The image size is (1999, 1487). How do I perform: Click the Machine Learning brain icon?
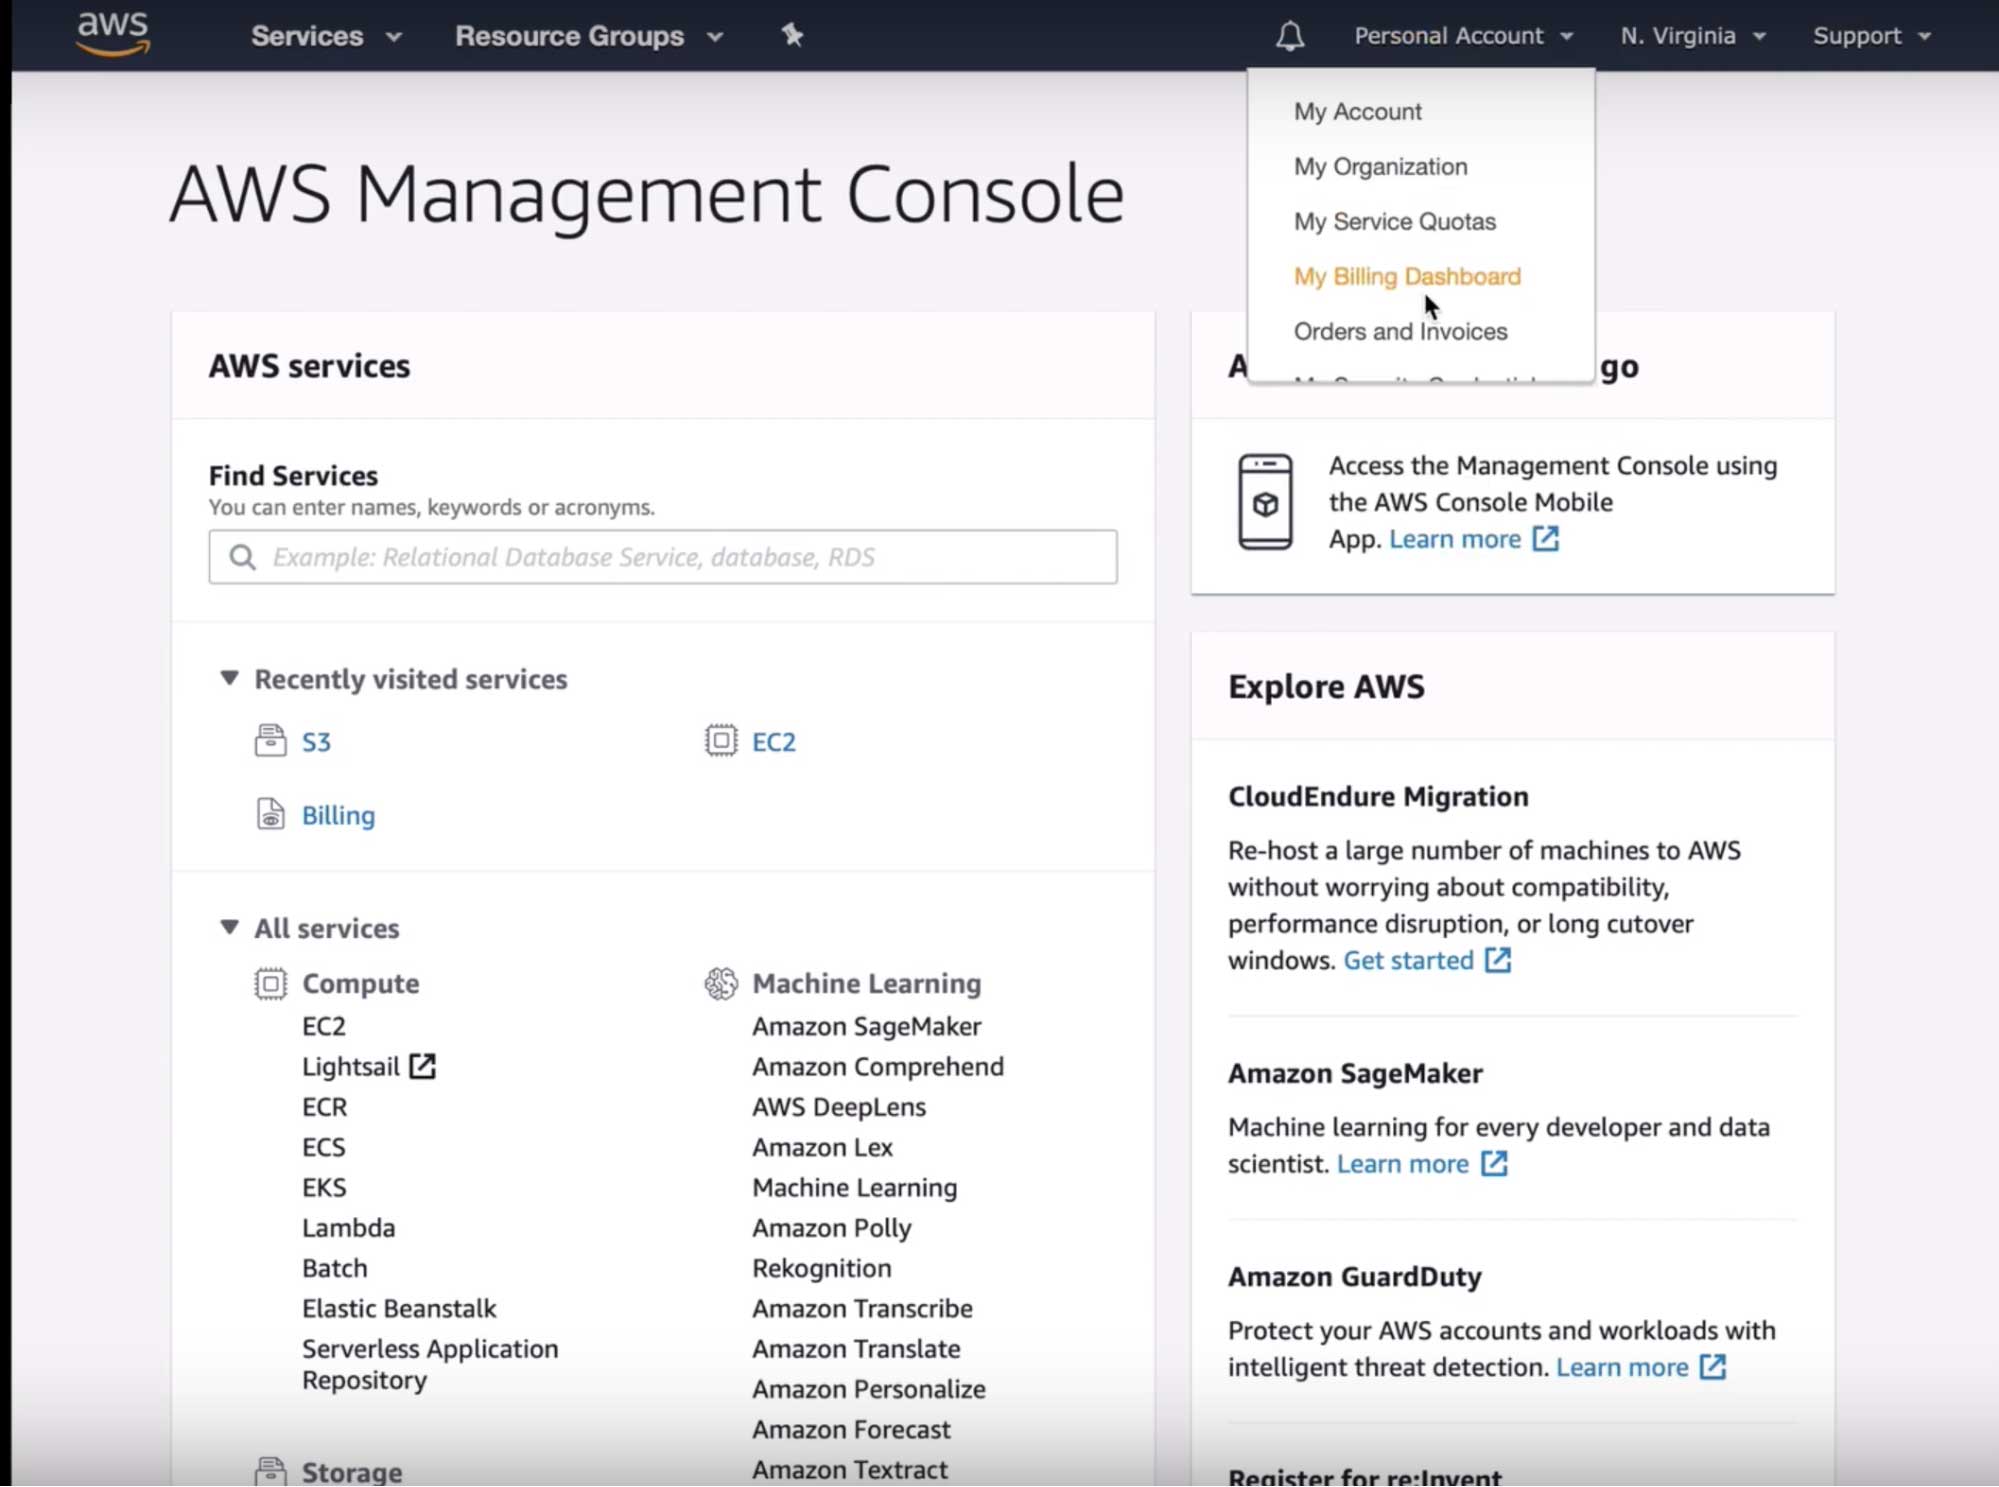tap(720, 983)
